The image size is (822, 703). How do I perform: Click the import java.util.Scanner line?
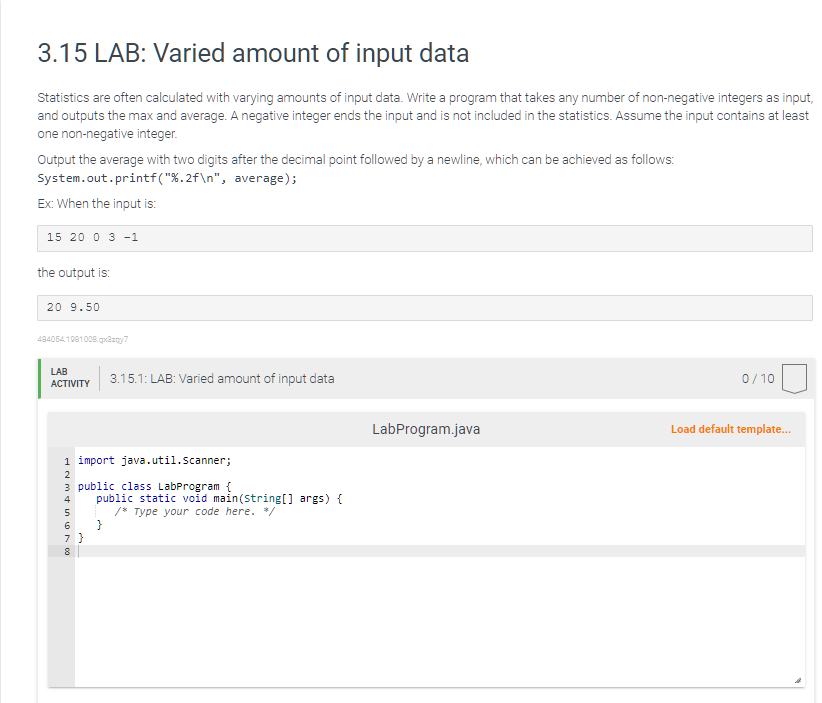tap(155, 461)
